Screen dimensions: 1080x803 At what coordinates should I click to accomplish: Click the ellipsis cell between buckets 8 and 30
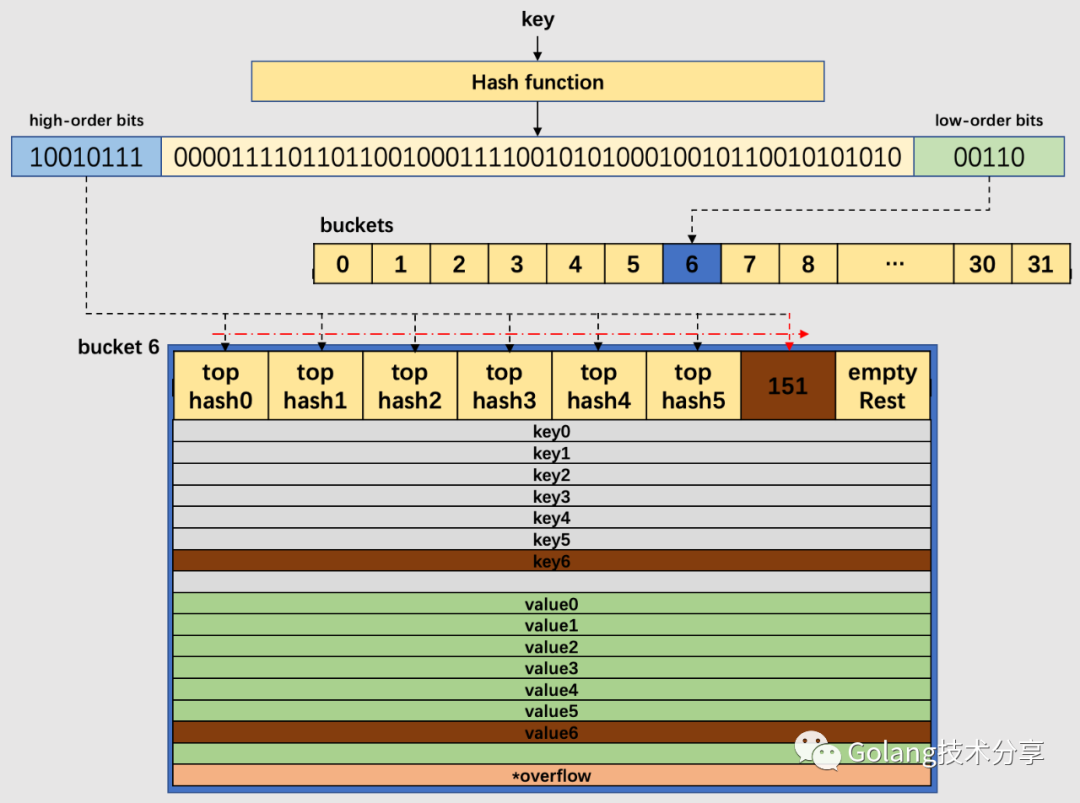pyautogui.click(x=895, y=264)
